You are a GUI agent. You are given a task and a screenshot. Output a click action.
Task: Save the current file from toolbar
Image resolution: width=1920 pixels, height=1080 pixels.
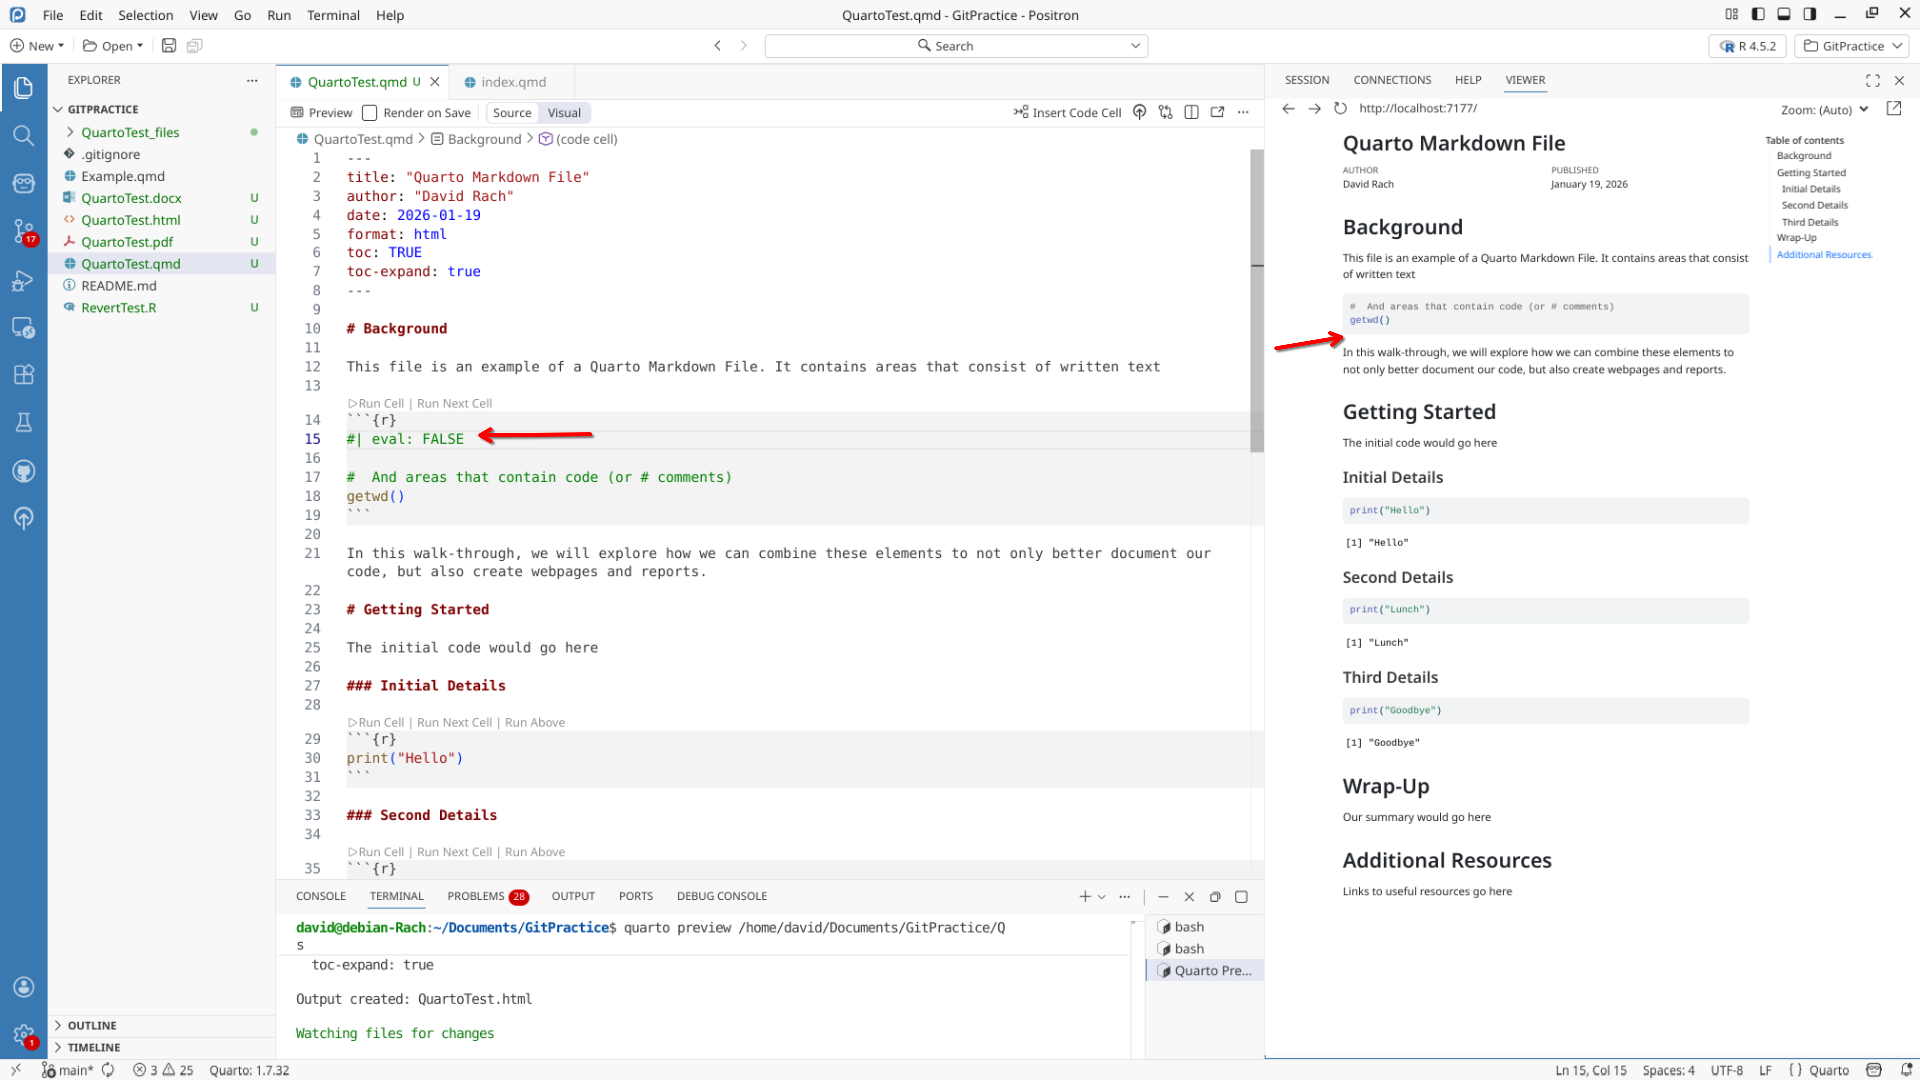[x=169, y=46]
